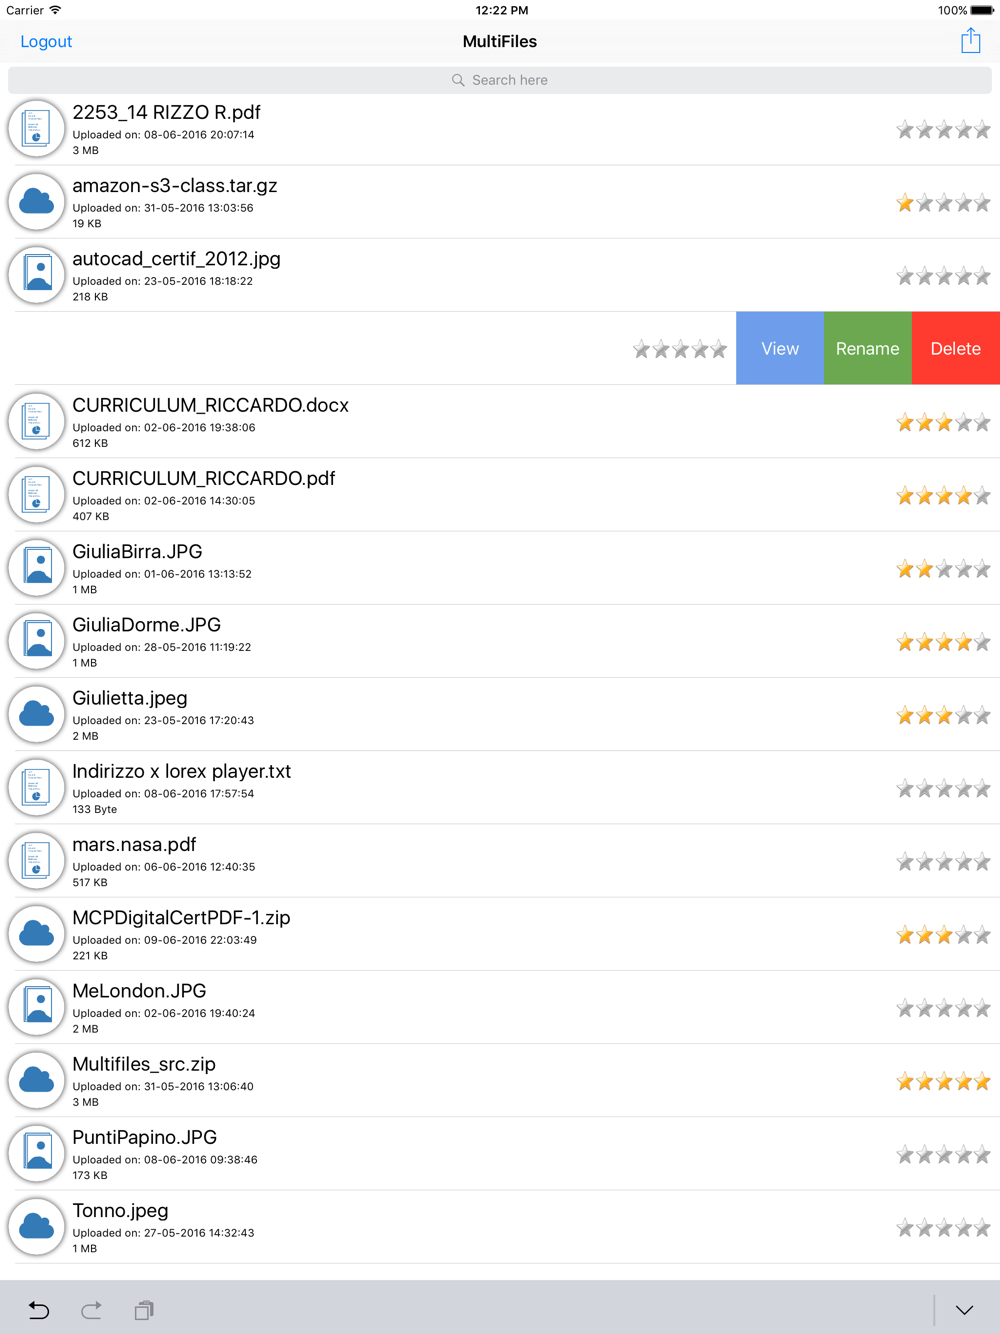The width and height of the screenshot is (1000, 1334).
Task: Select the file name Indirizzo x lorex player.txt
Action: (x=182, y=771)
